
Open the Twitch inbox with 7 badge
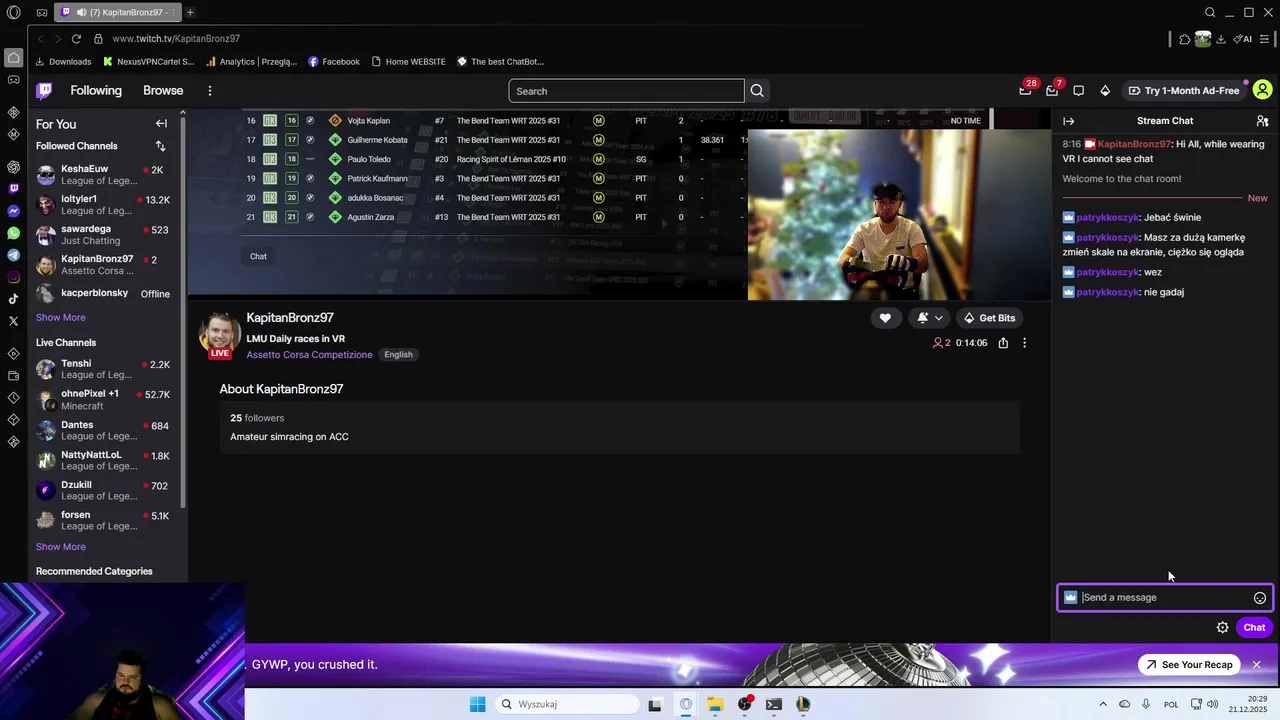[x=1052, y=91]
